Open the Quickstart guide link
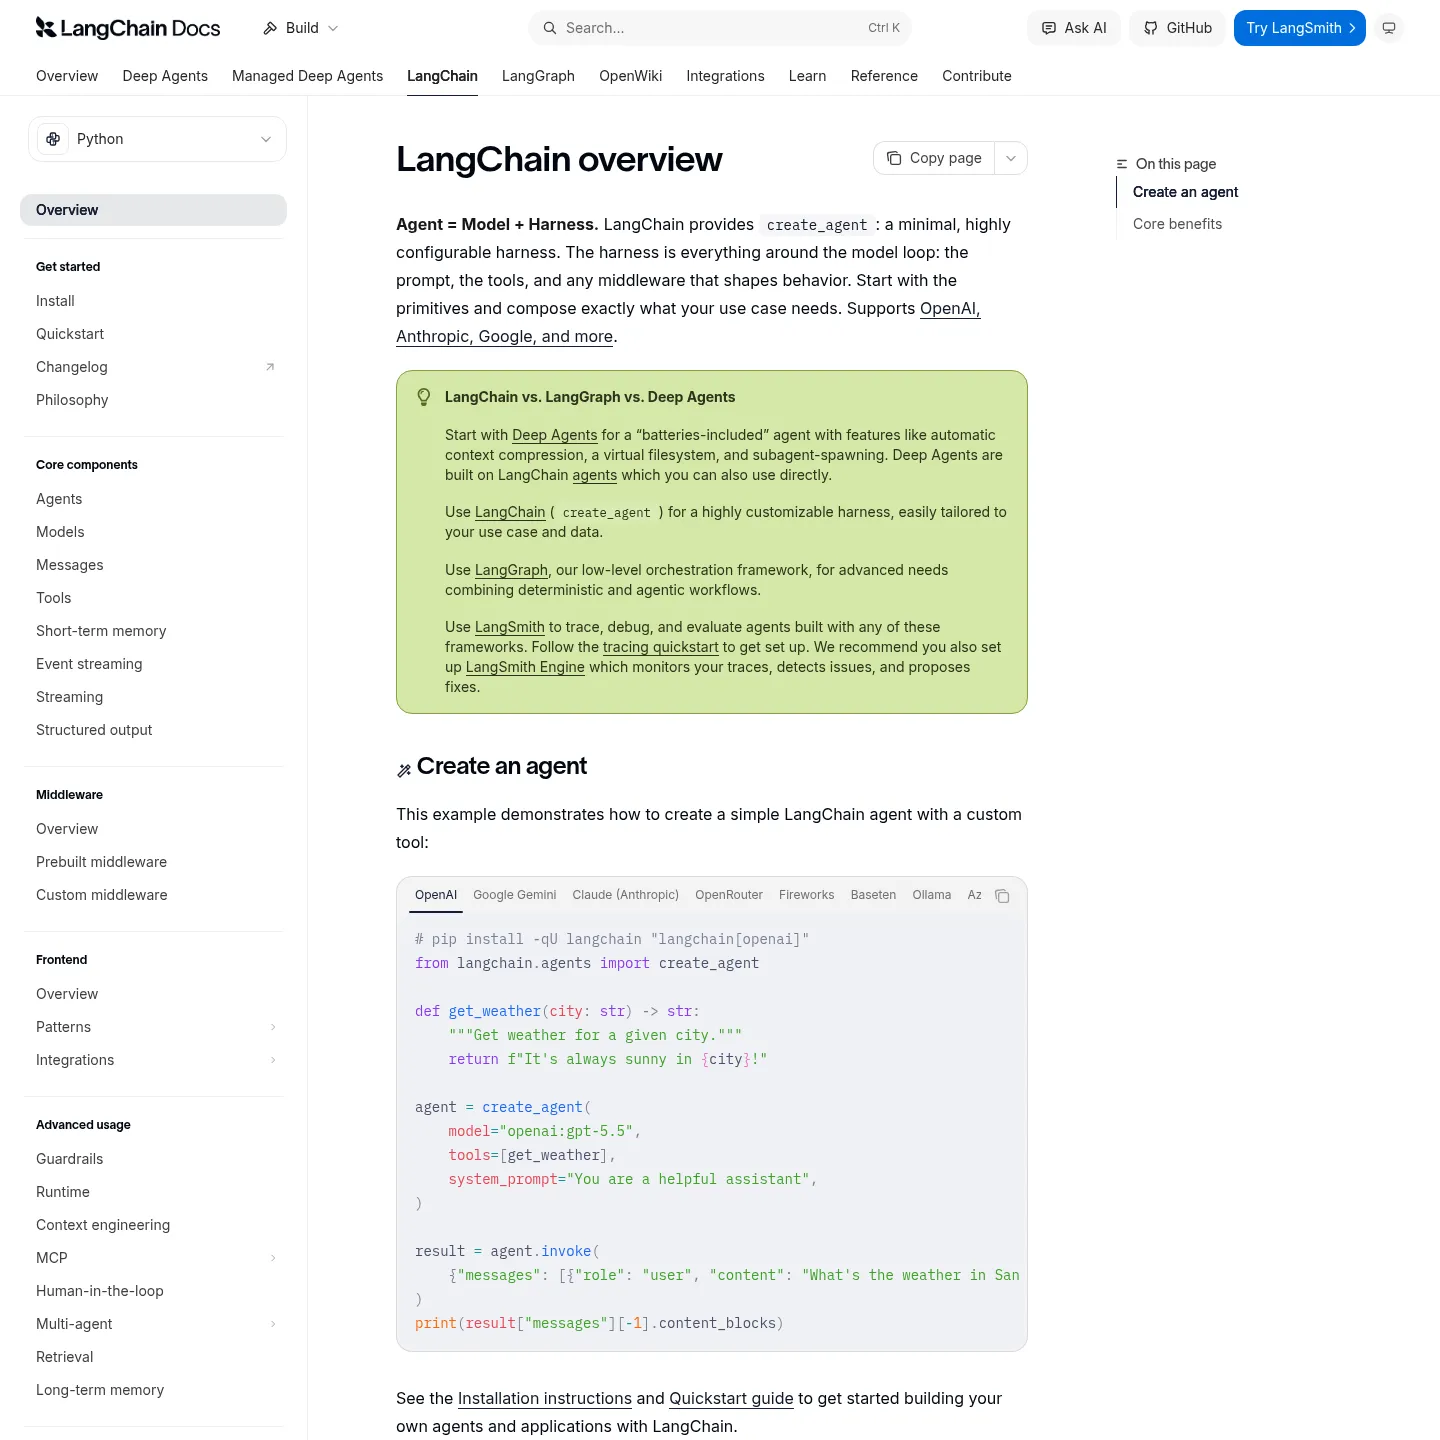The width and height of the screenshot is (1440, 1440). (731, 1398)
